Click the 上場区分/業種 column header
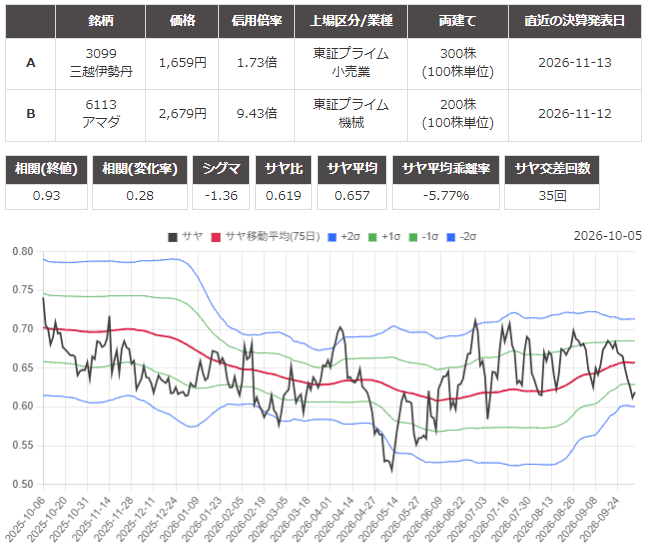Screen dimensions: 646x548 351,21
